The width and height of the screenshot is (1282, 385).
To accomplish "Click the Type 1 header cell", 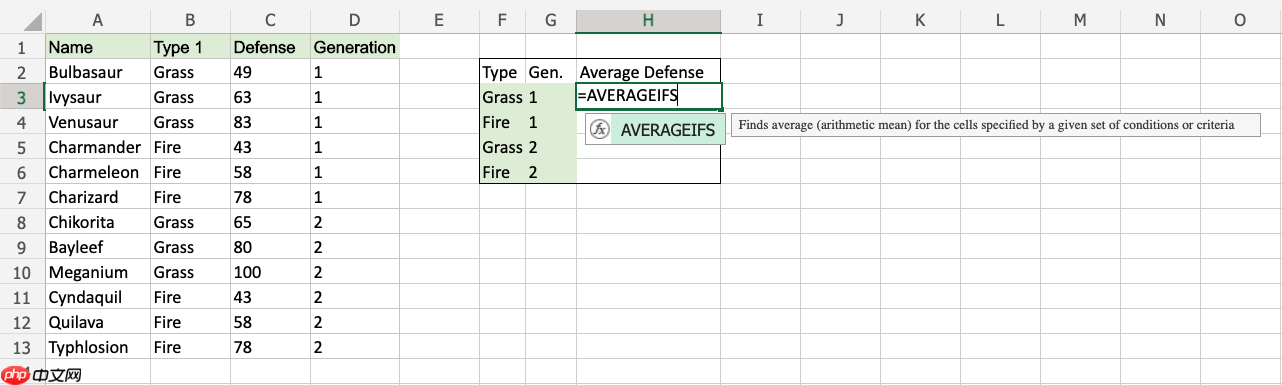I will click(x=190, y=47).
